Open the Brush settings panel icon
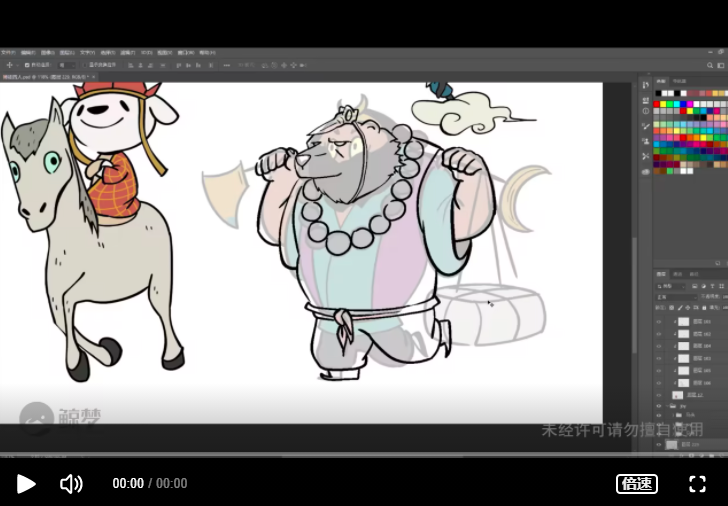 646,126
